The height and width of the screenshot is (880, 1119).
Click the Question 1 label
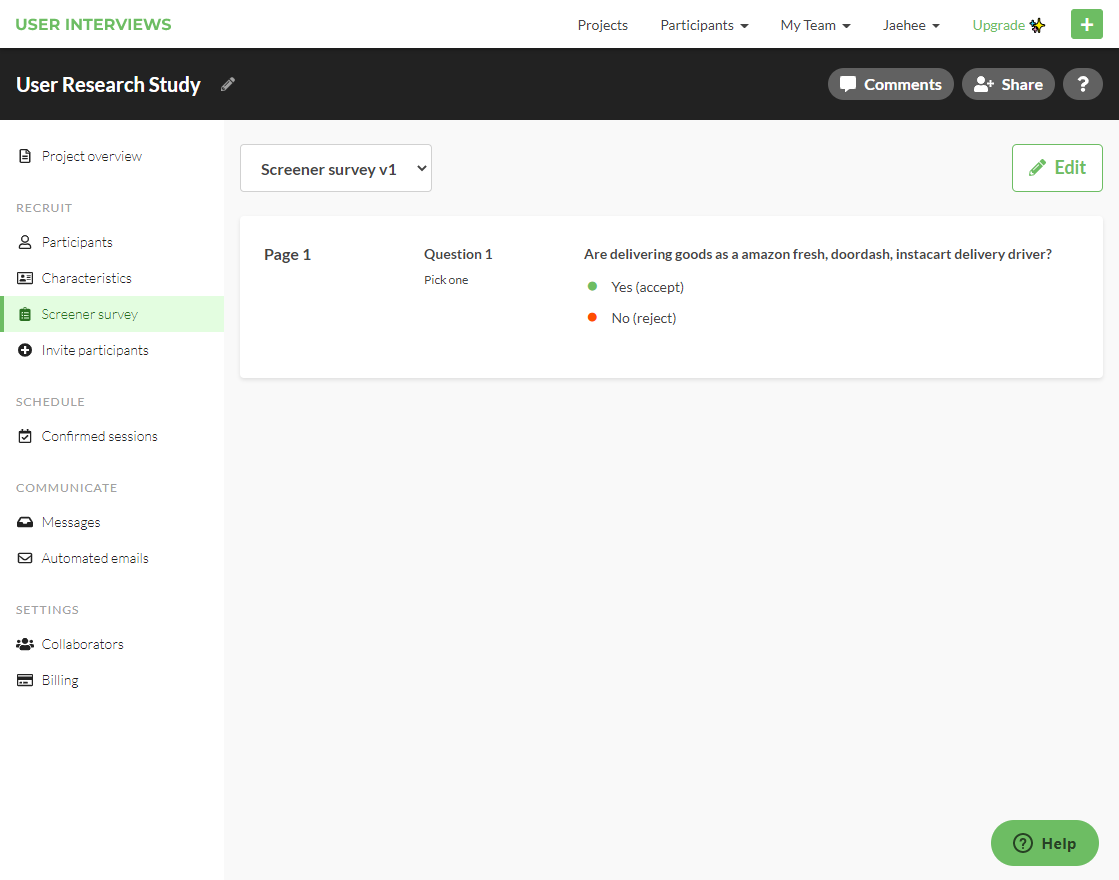click(x=458, y=254)
